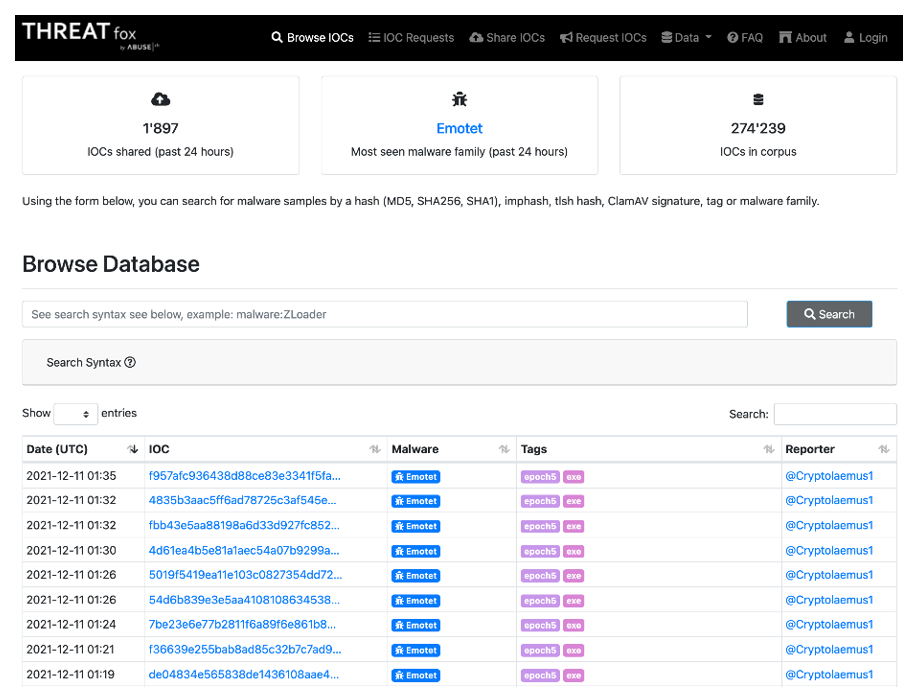Open Browse IOCs in navigation
Viewport: 903px width, 693px height.
312,37
